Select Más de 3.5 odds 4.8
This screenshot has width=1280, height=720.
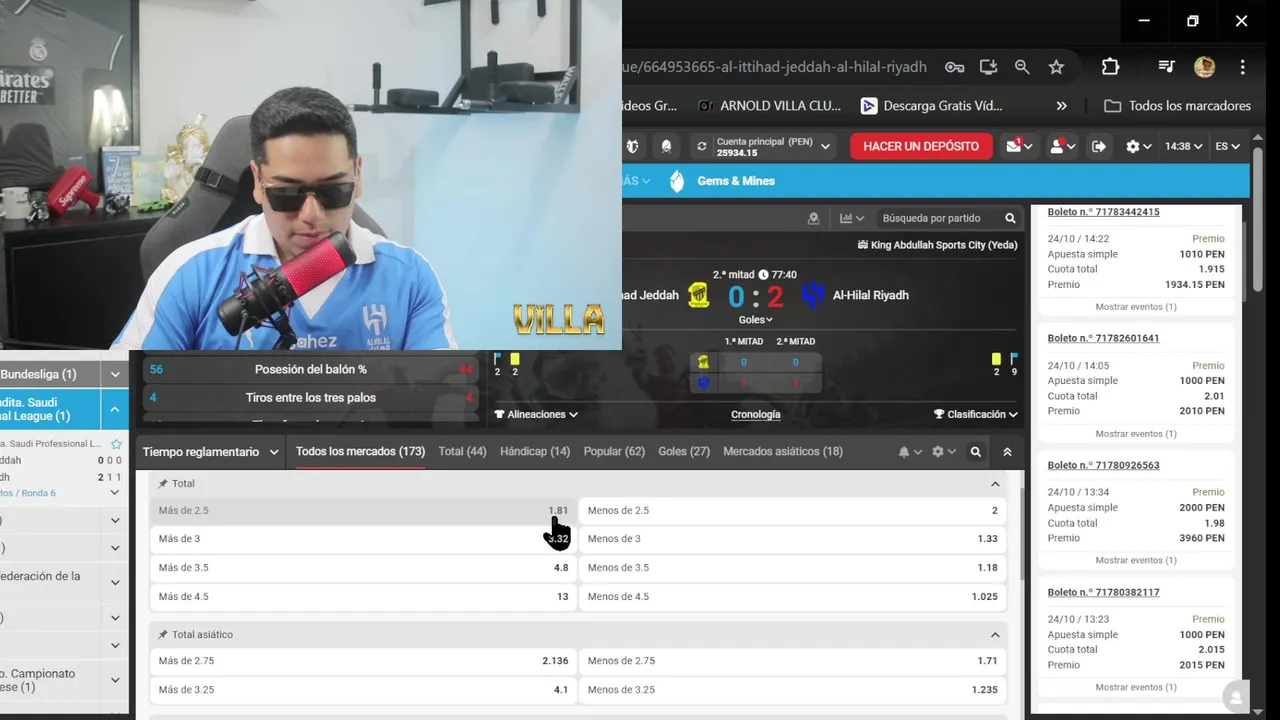point(363,568)
